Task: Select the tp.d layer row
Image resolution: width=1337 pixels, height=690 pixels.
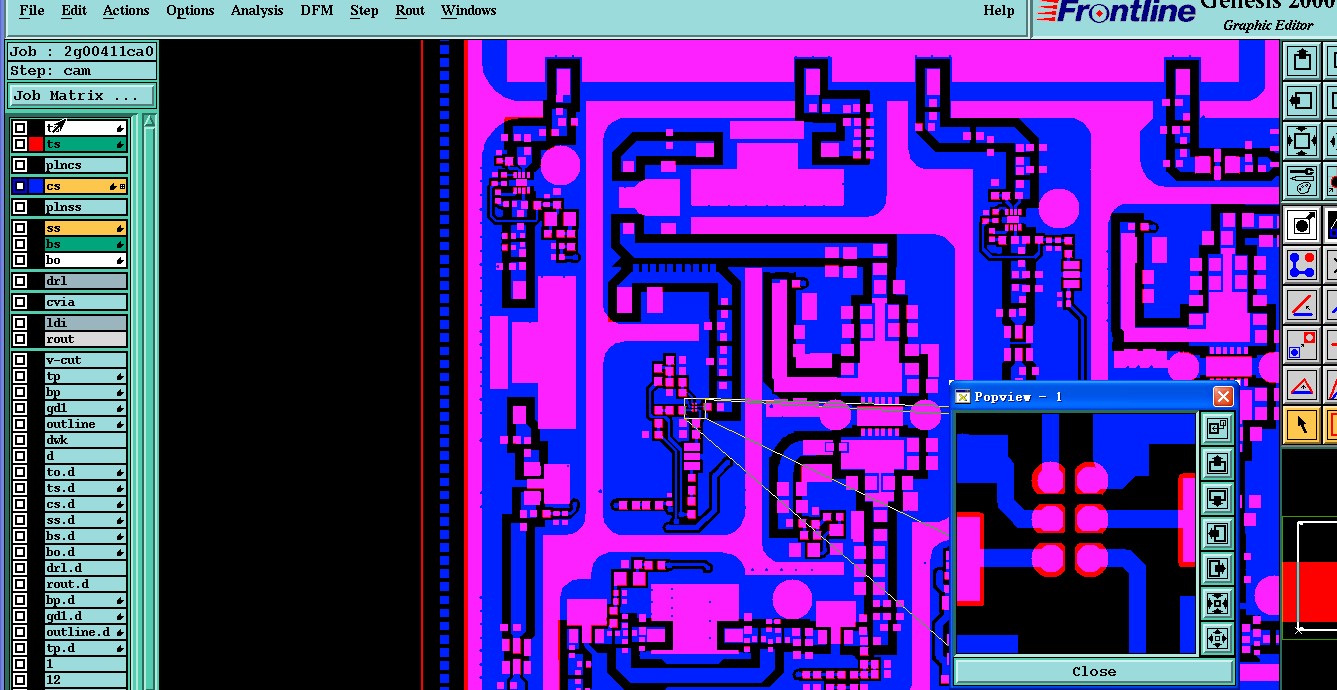Action: (x=86, y=648)
